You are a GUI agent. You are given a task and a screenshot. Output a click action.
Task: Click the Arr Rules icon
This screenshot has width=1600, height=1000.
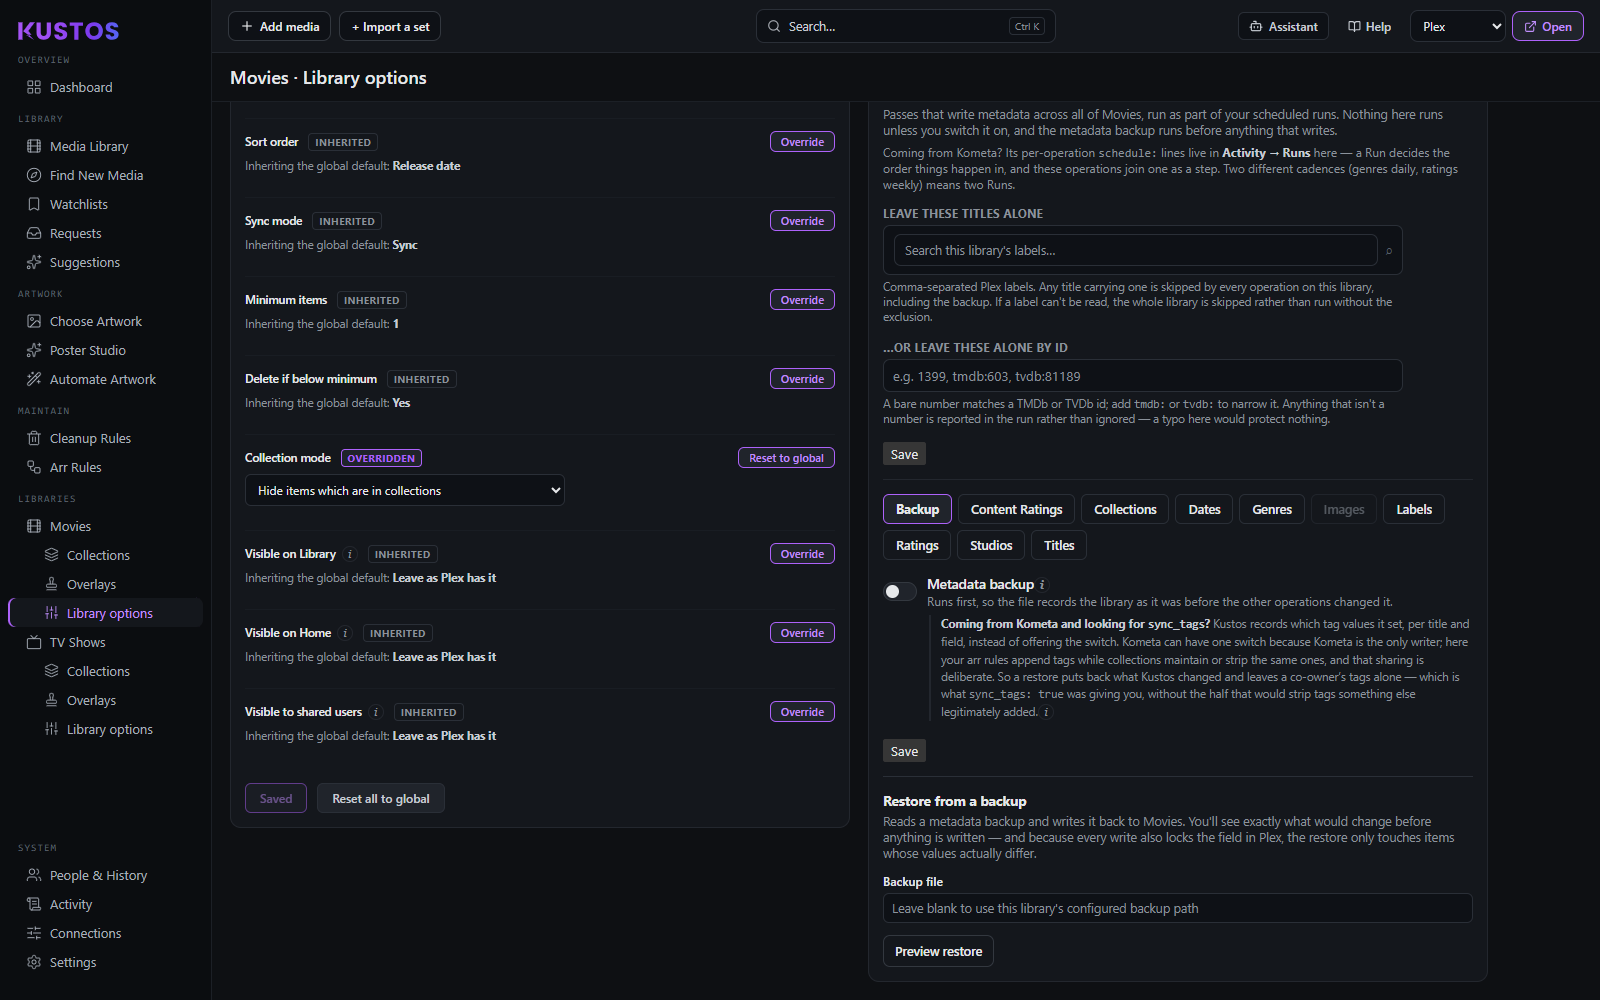[34, 467]
